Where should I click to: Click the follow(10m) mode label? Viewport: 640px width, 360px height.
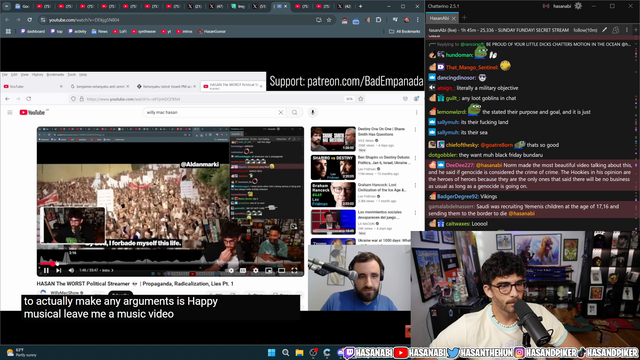585,30
